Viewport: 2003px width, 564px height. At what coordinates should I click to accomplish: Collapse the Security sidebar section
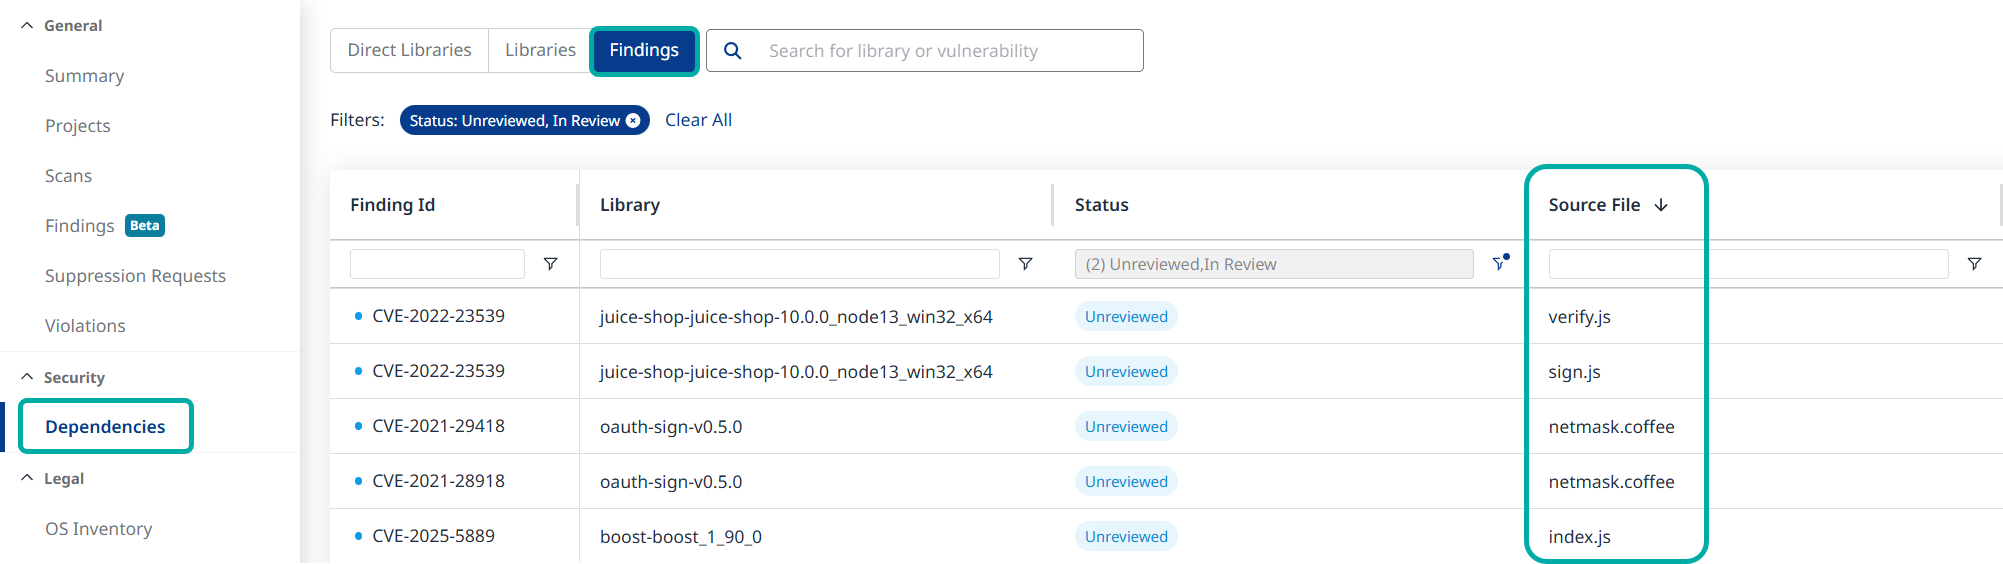27,377
